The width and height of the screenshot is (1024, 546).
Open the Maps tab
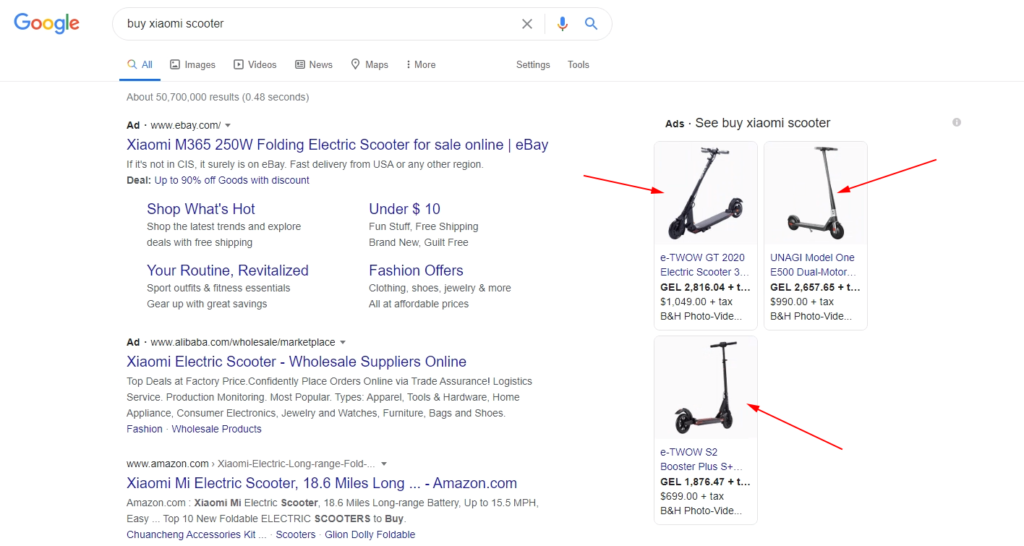(x=370, y=65)
